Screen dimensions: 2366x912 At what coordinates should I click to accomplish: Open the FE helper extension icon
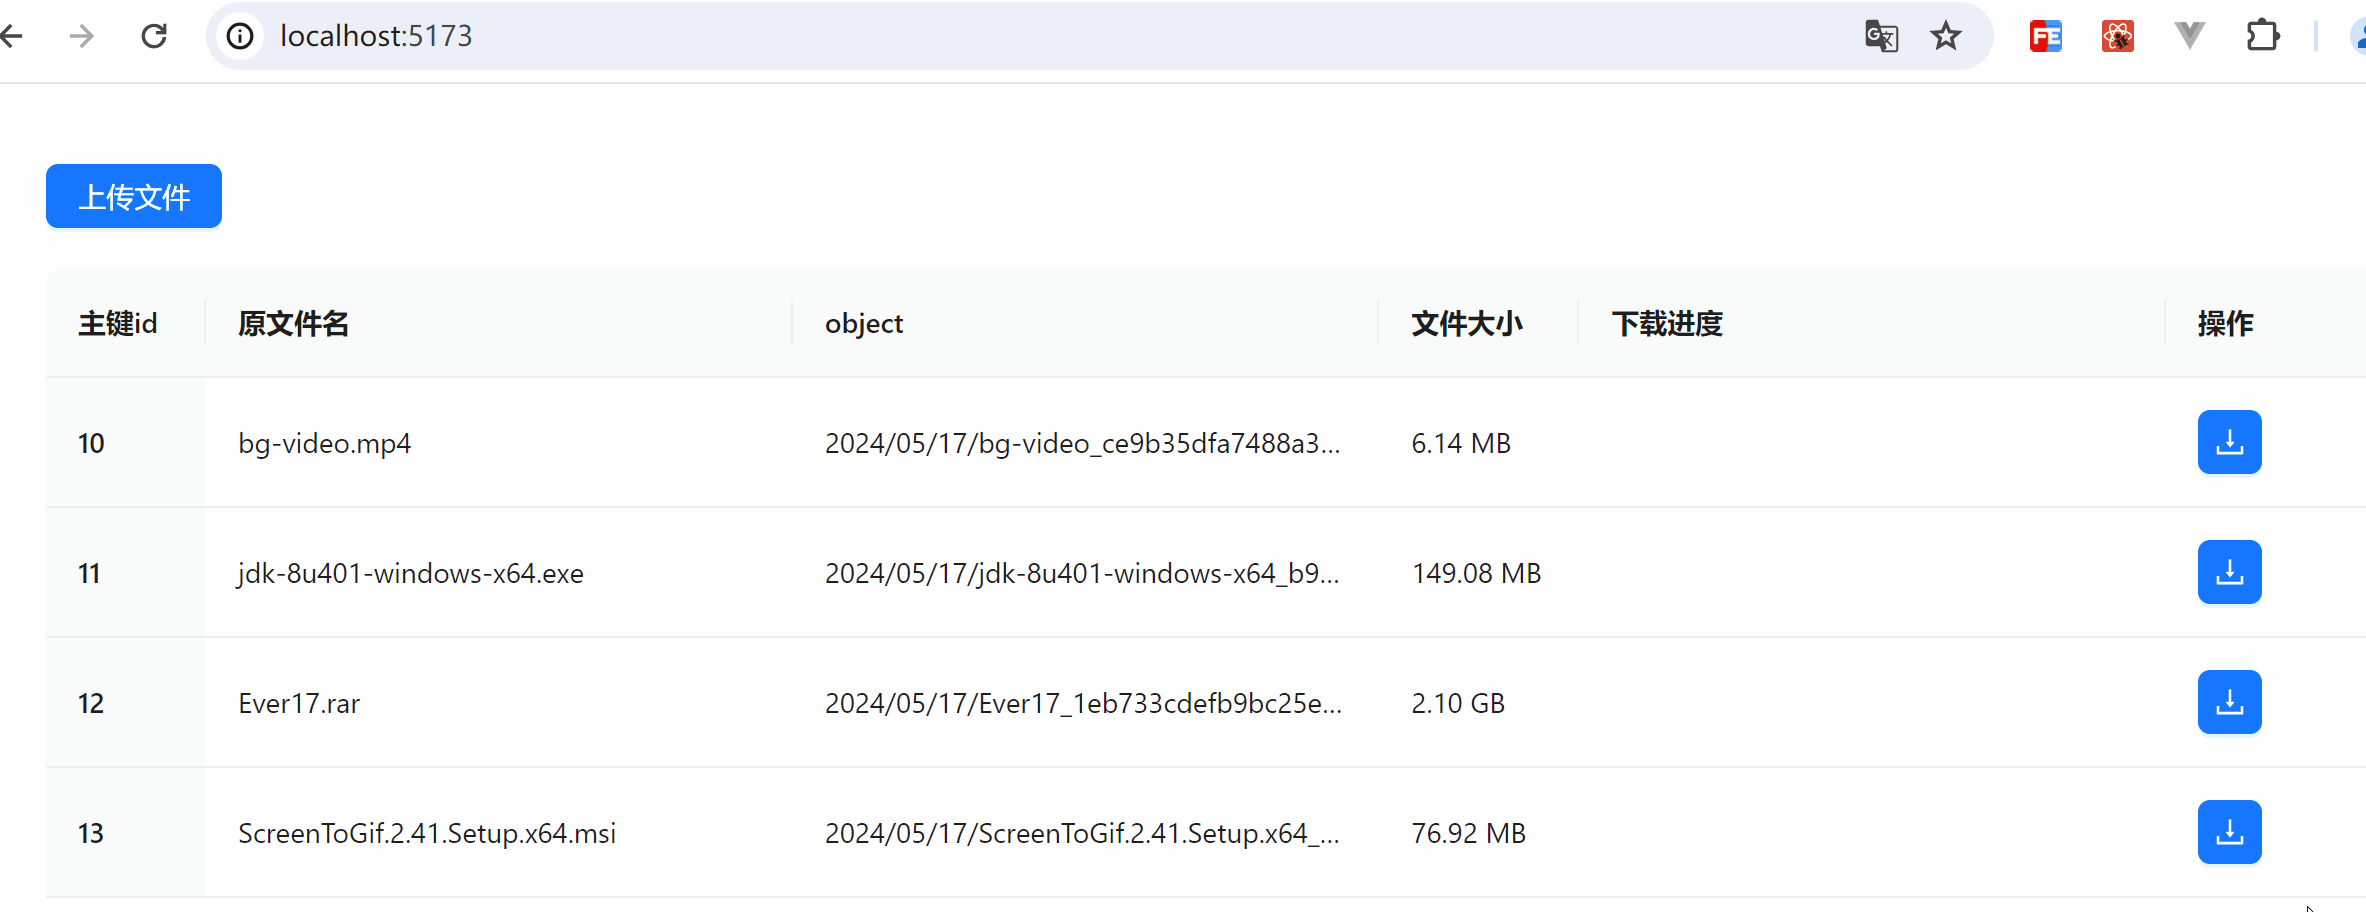(2046, 36)
